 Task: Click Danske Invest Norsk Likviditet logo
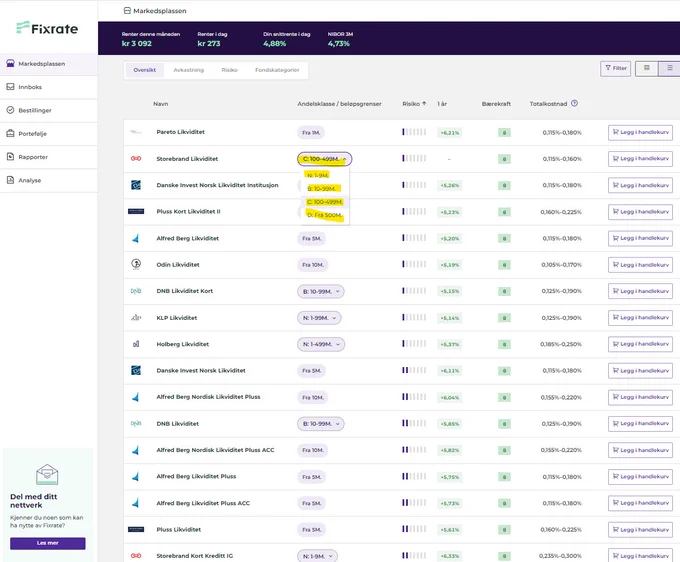click(136, 371)
